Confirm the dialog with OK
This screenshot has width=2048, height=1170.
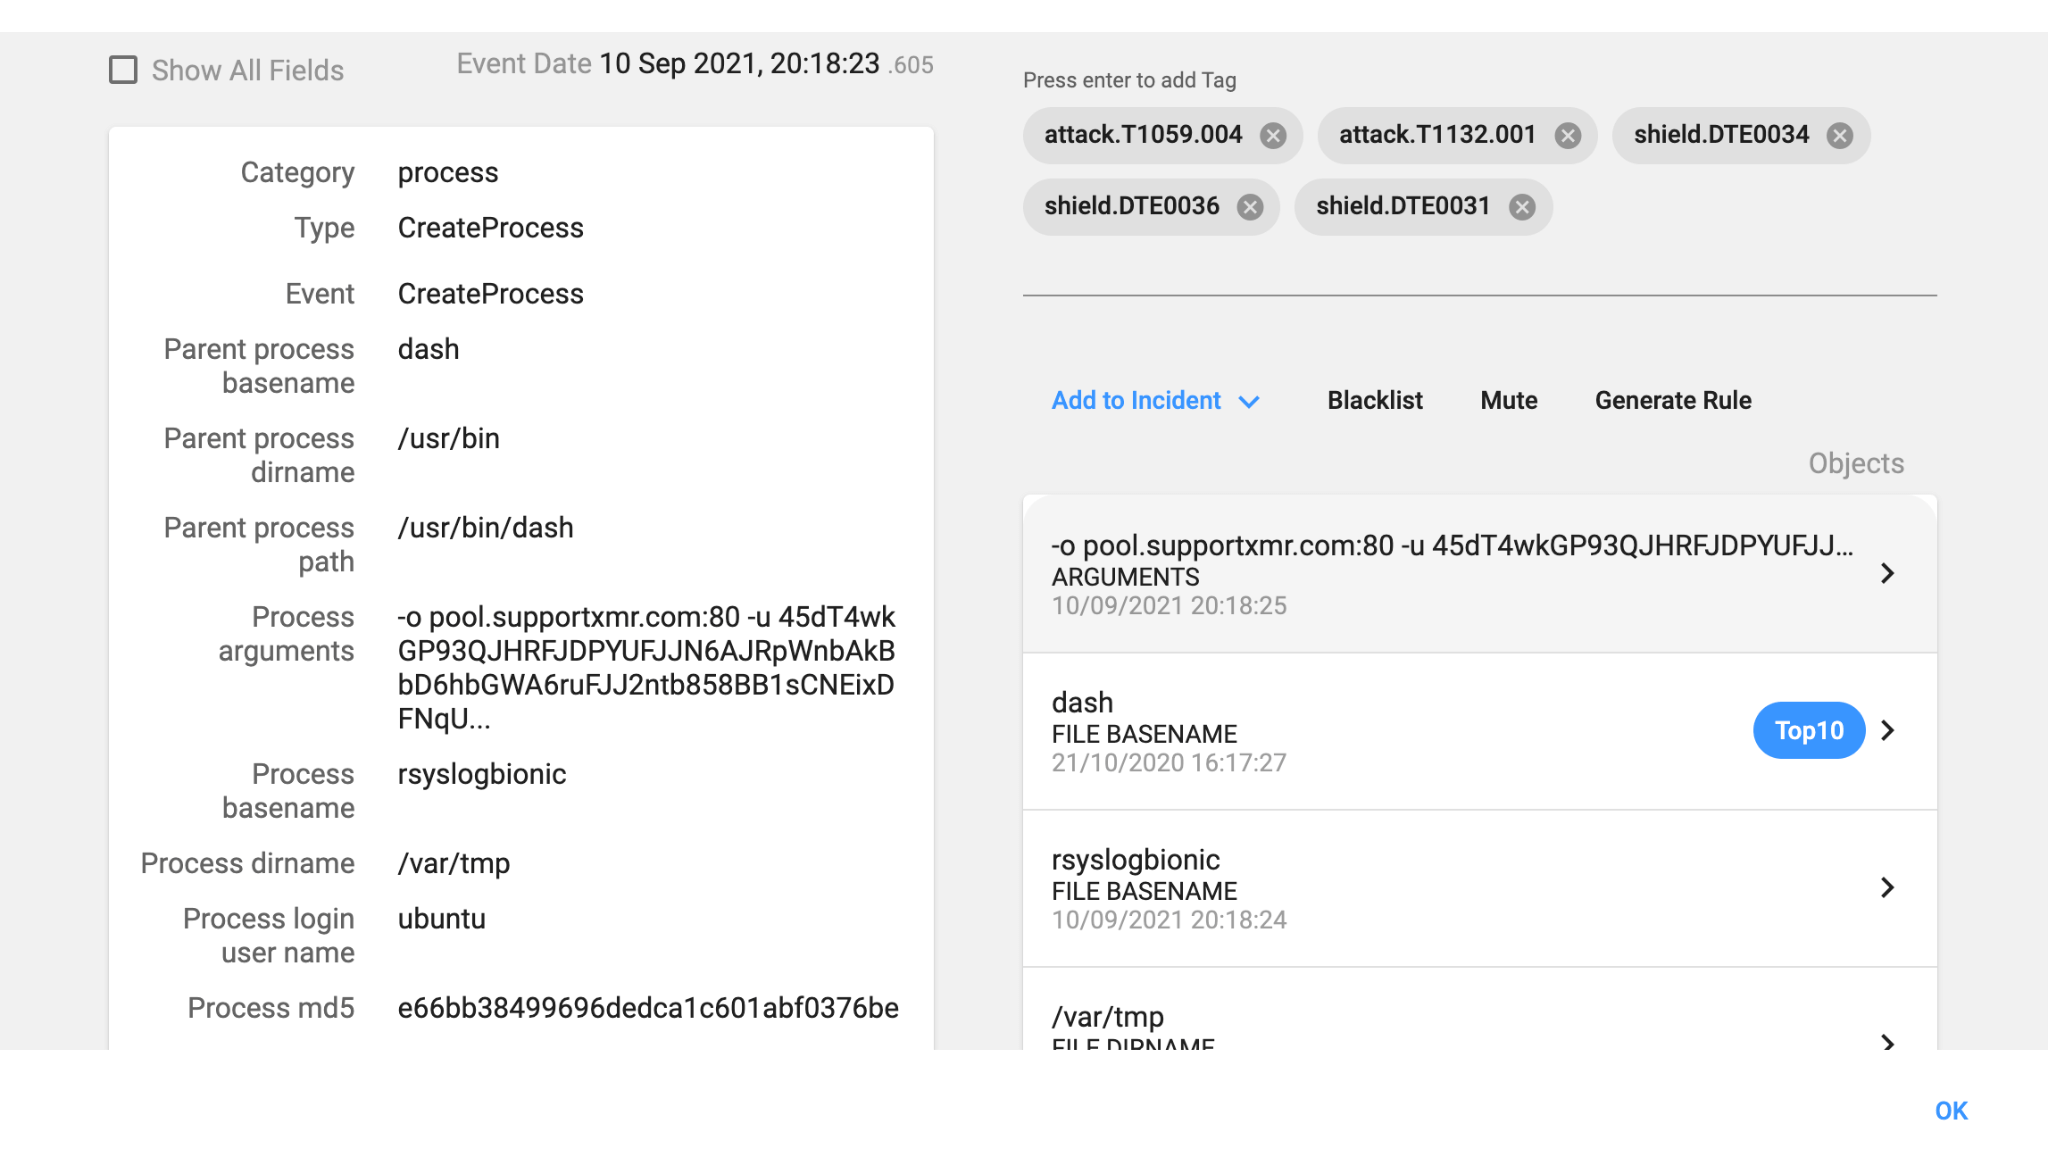point(1950,1111)
